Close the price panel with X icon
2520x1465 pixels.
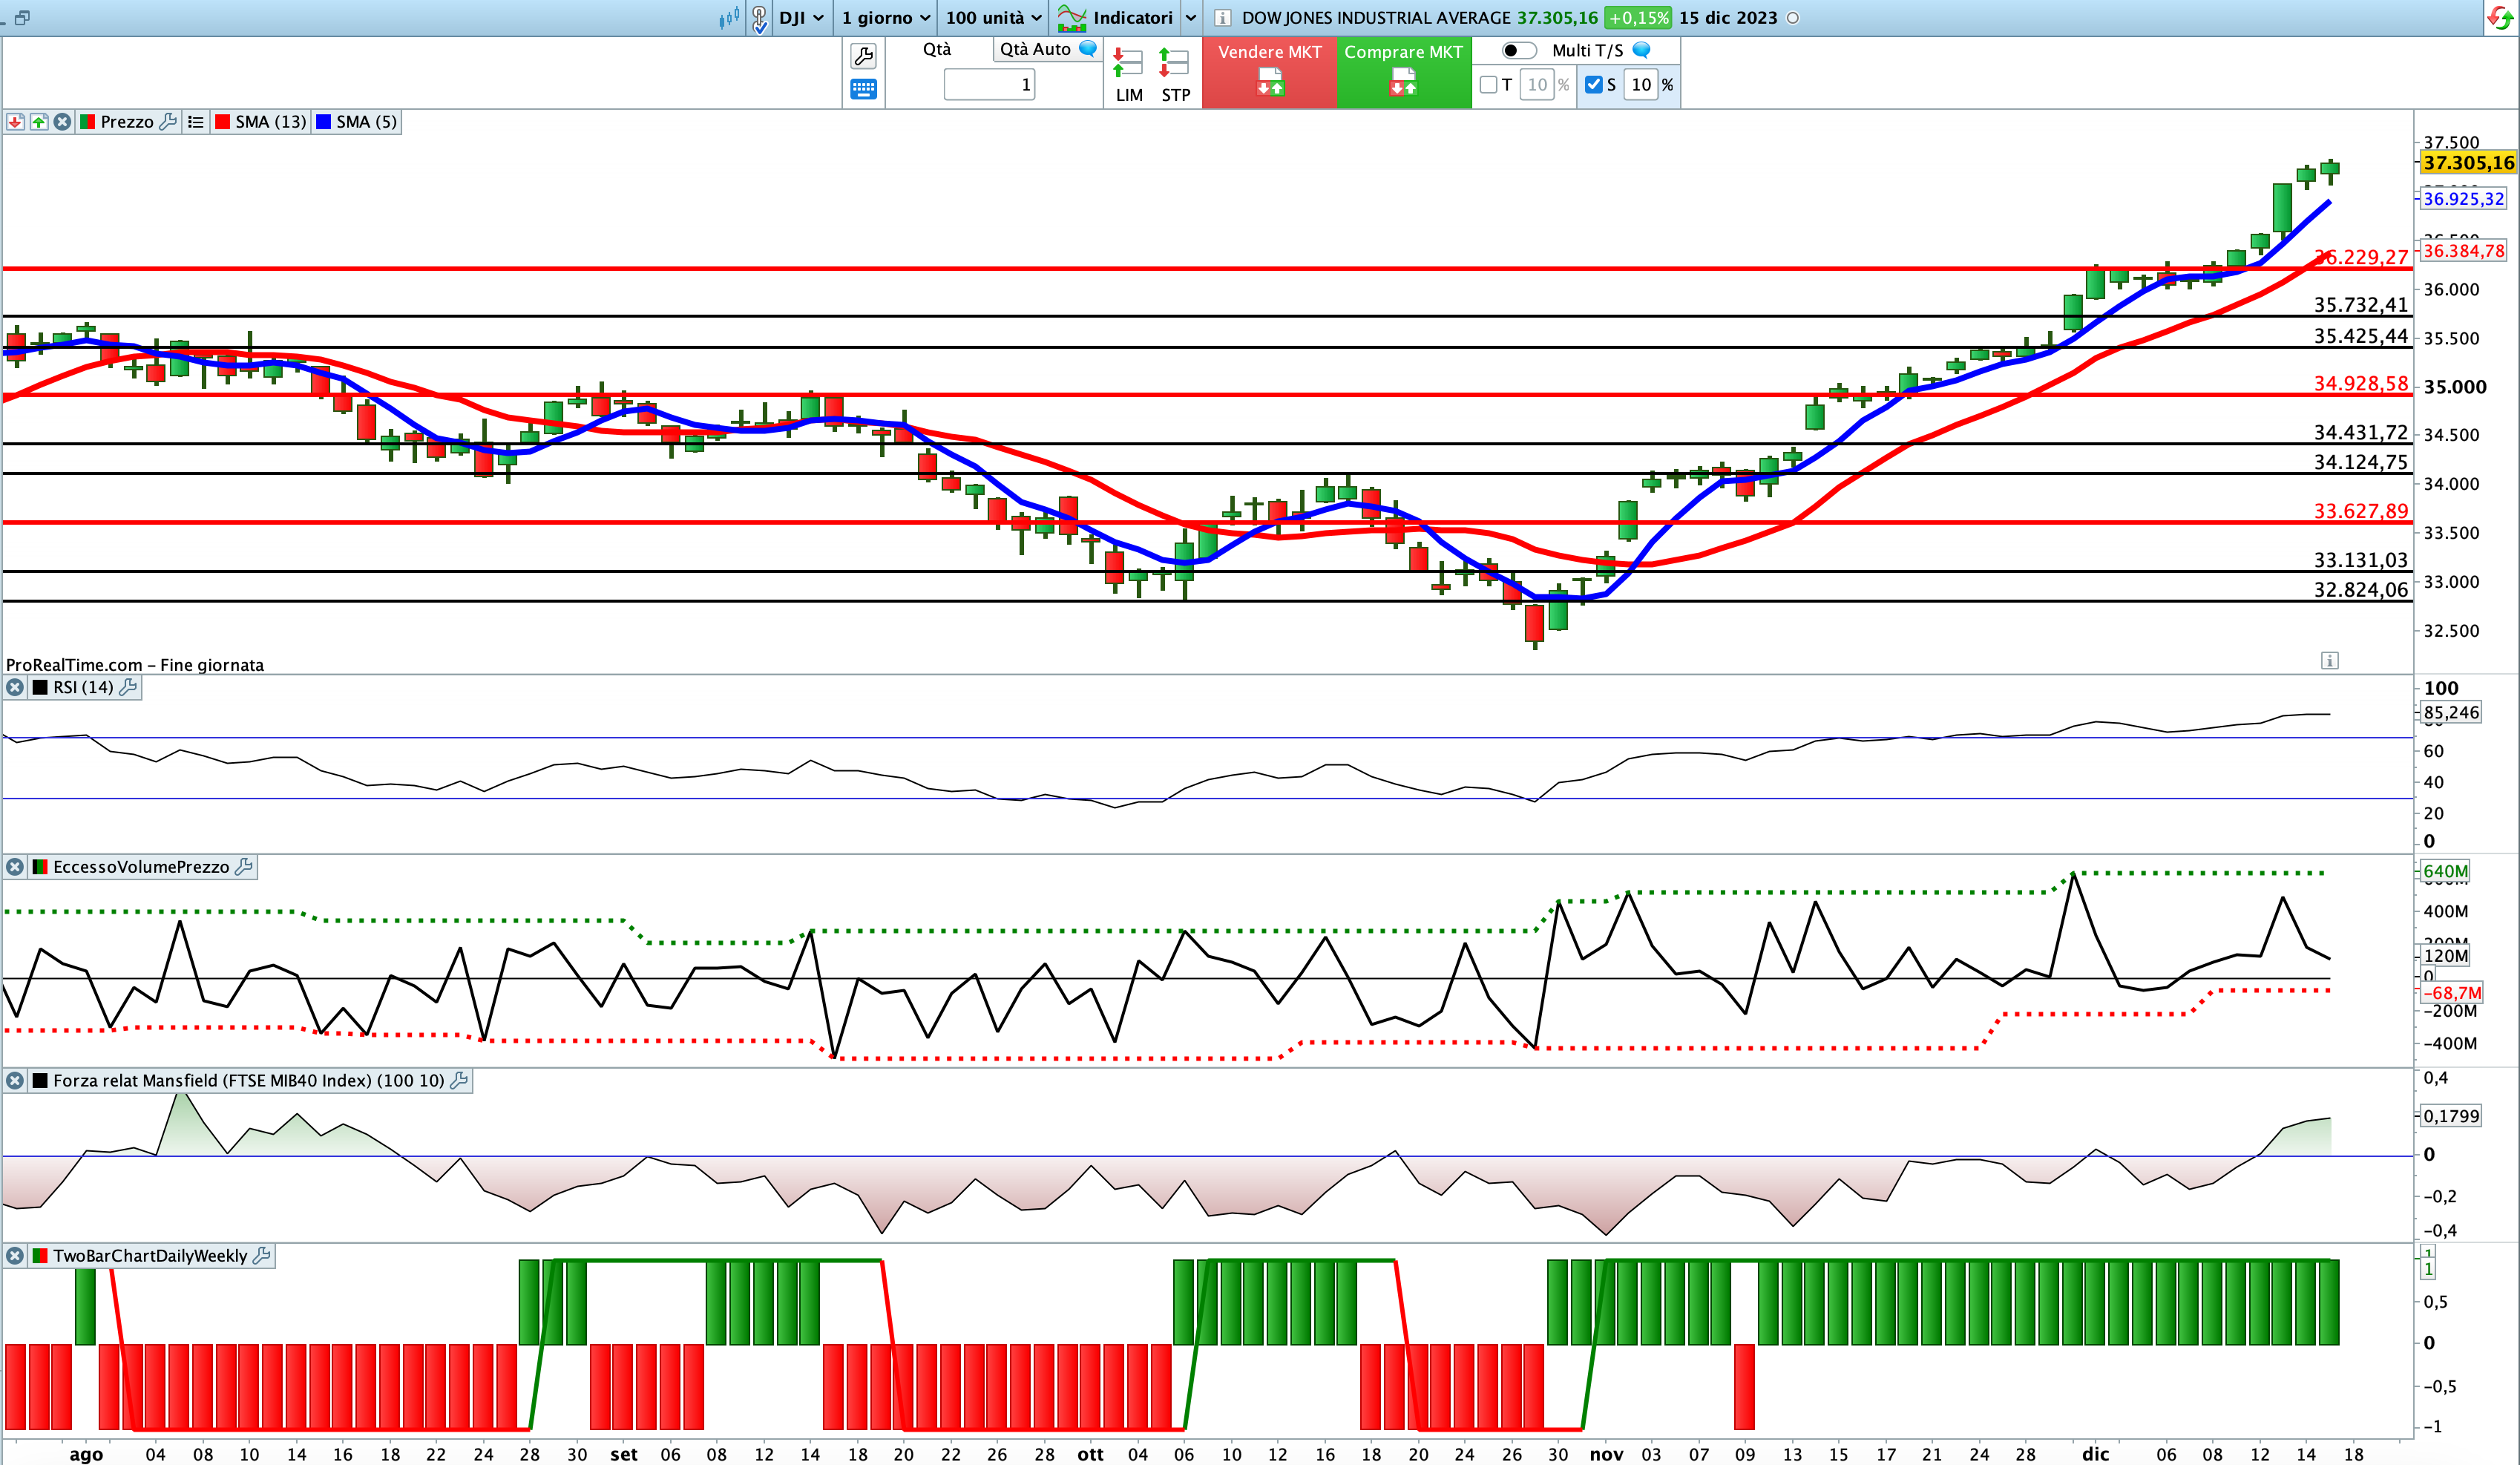coord(62,122)
